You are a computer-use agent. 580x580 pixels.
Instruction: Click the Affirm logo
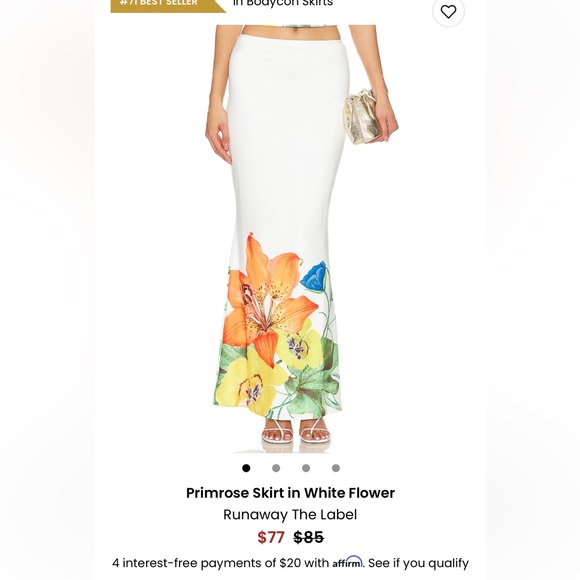click(347, 562)
